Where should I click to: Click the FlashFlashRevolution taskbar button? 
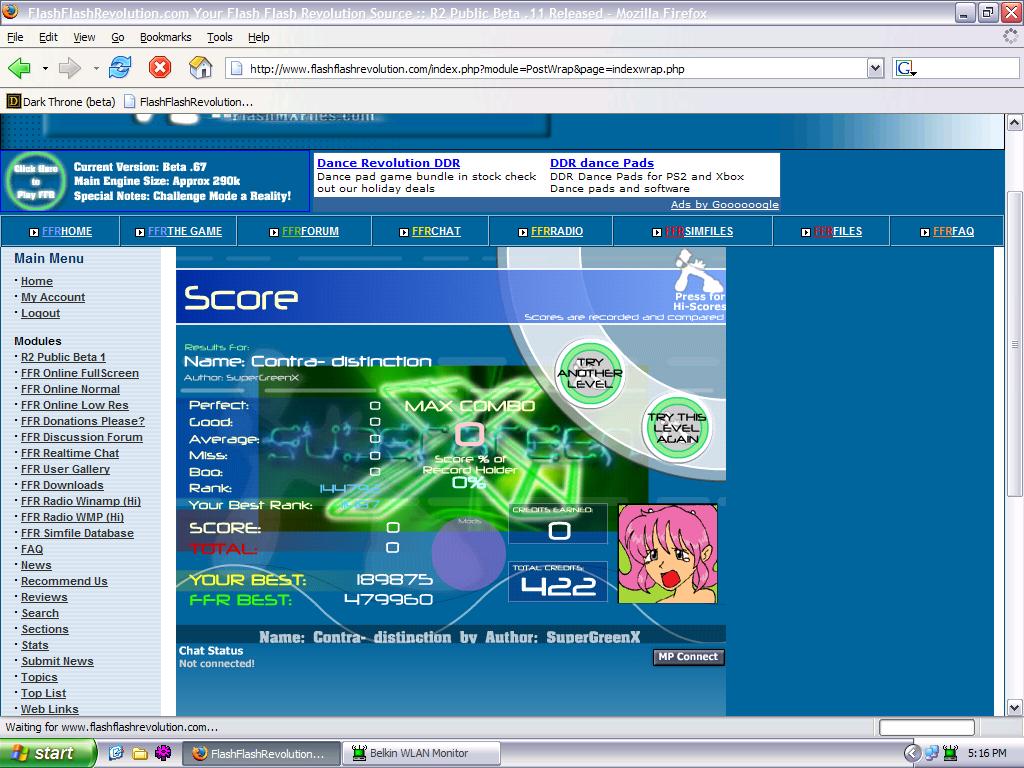(261, 754)
